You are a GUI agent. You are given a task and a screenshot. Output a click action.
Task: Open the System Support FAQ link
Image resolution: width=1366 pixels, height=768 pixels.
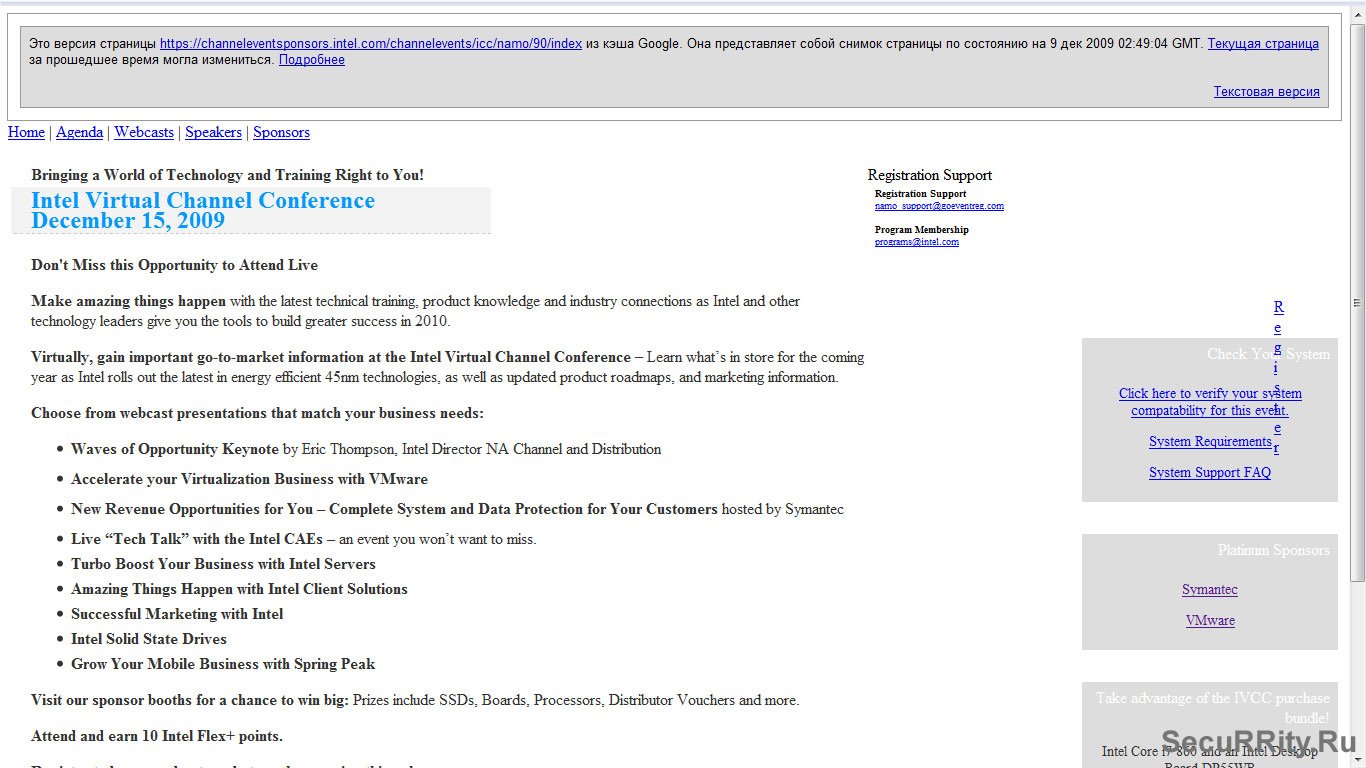[x=1210, y=472]
